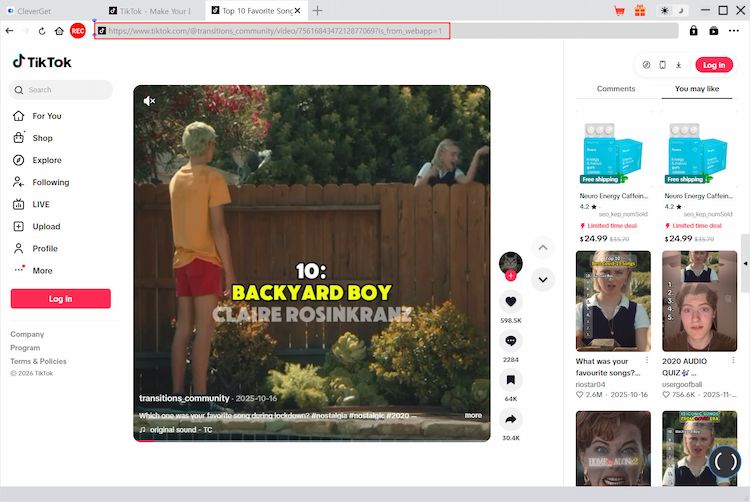Unmute the video with the speaker icon
The width and height of the screenshot is (750, 502).
click(x=149, y=101)
